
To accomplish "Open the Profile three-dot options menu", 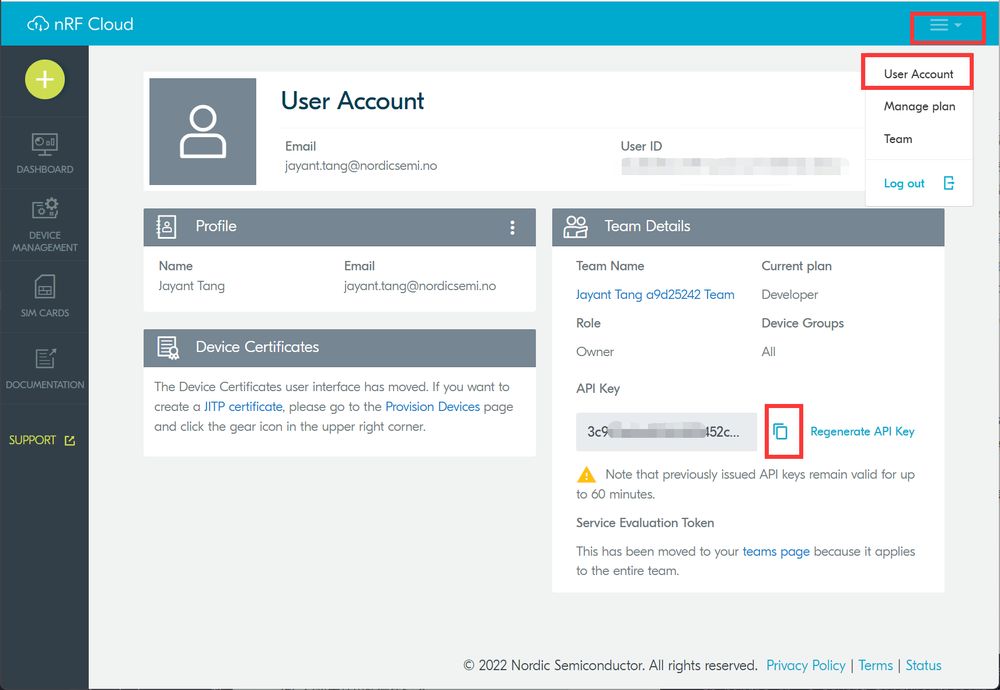I will [512, 228].
